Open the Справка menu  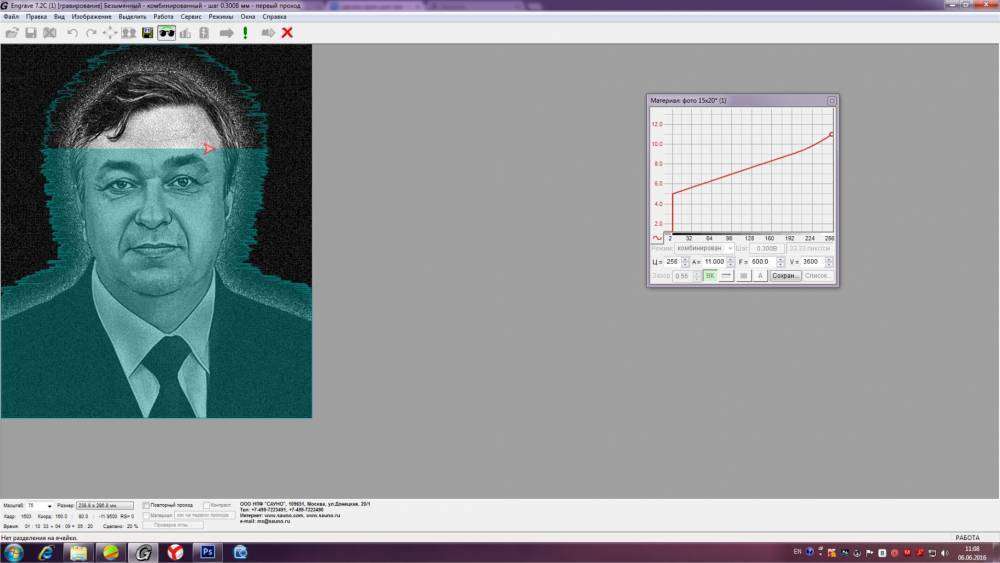[x=274, y=17]
